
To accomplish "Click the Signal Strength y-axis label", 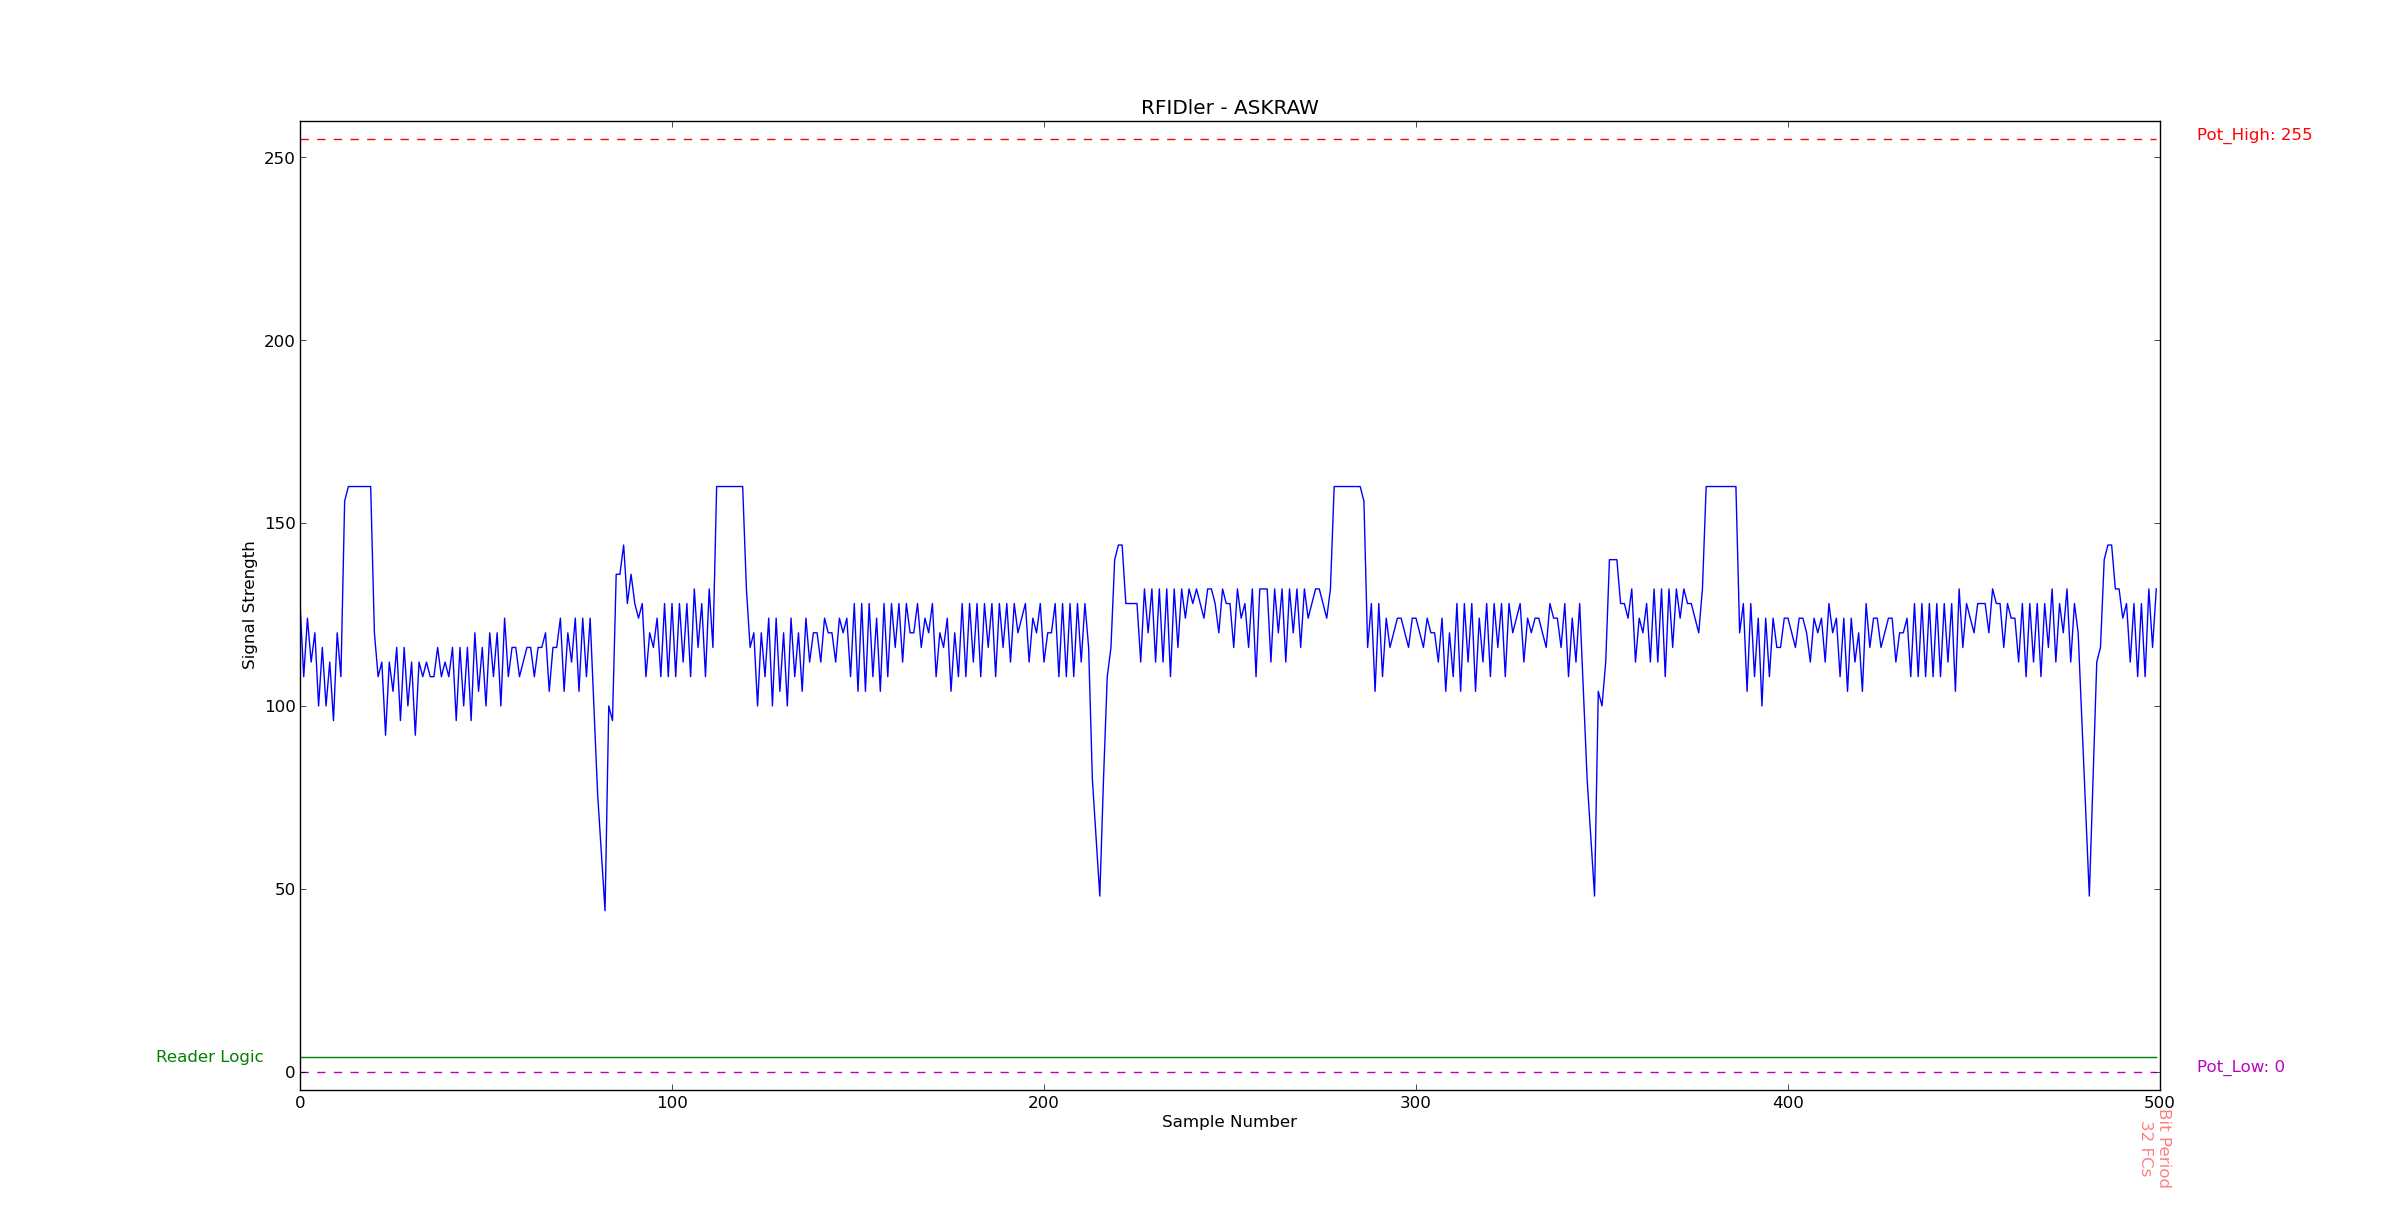I will [x=249, y=605].
